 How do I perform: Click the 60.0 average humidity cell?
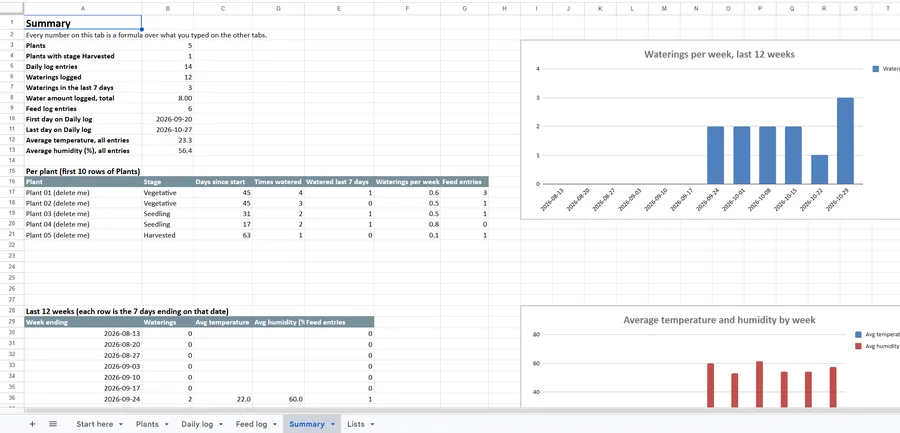[278, 399]
